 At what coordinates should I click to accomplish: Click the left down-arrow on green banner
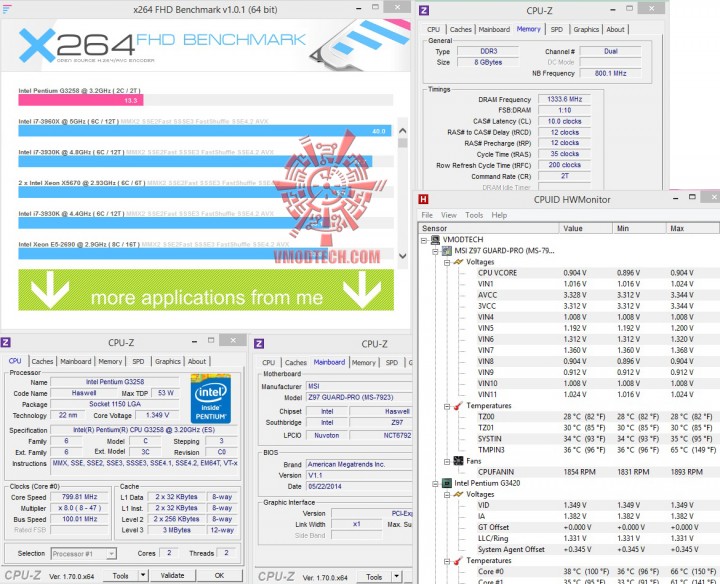tap(50, 290)
